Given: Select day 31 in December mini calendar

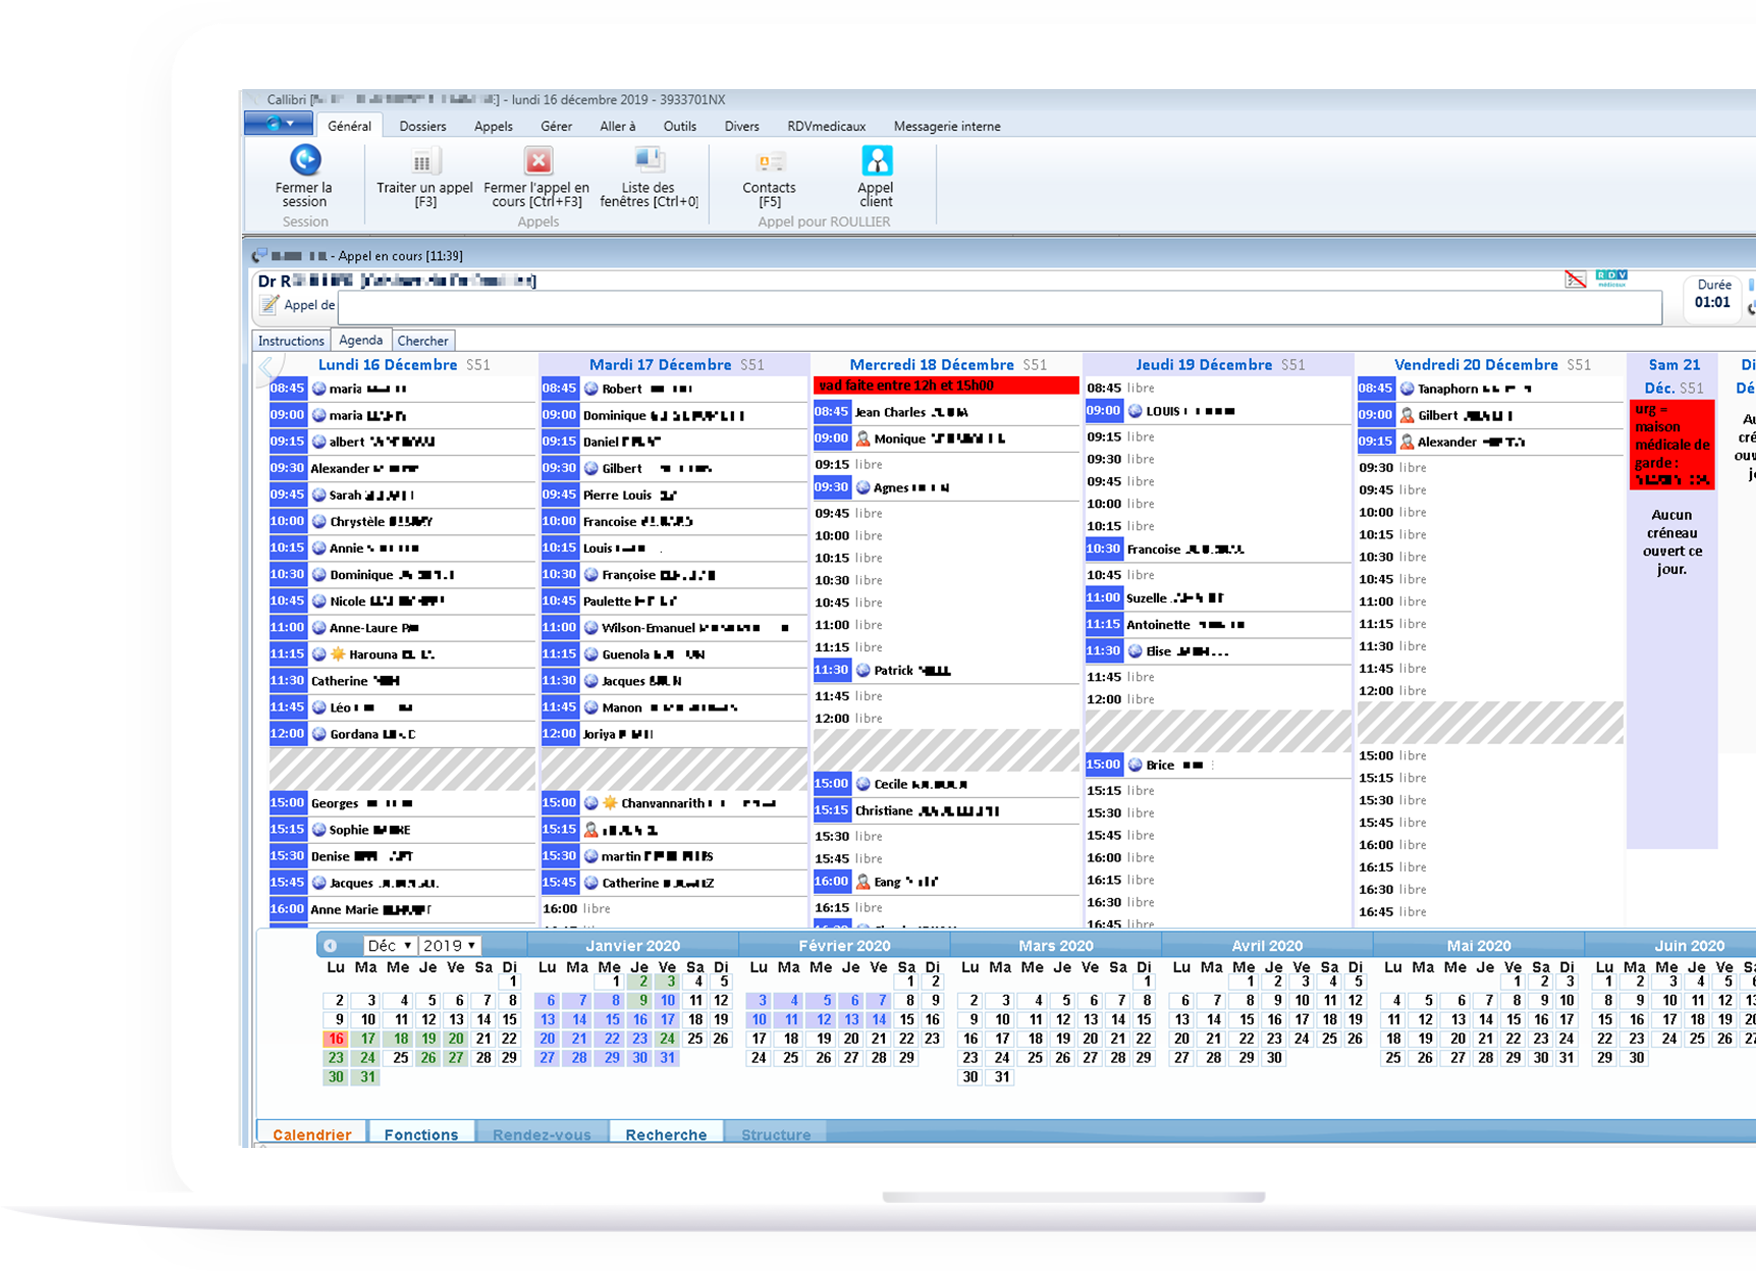Looking at the screenshot, I should (x=367, y=1077).
